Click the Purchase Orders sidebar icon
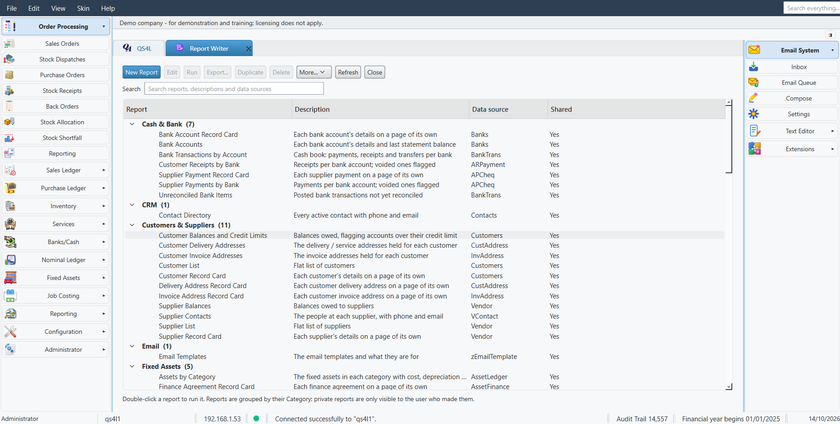The height and width of the screenshot is (424, 840). [x=9, y=75]
